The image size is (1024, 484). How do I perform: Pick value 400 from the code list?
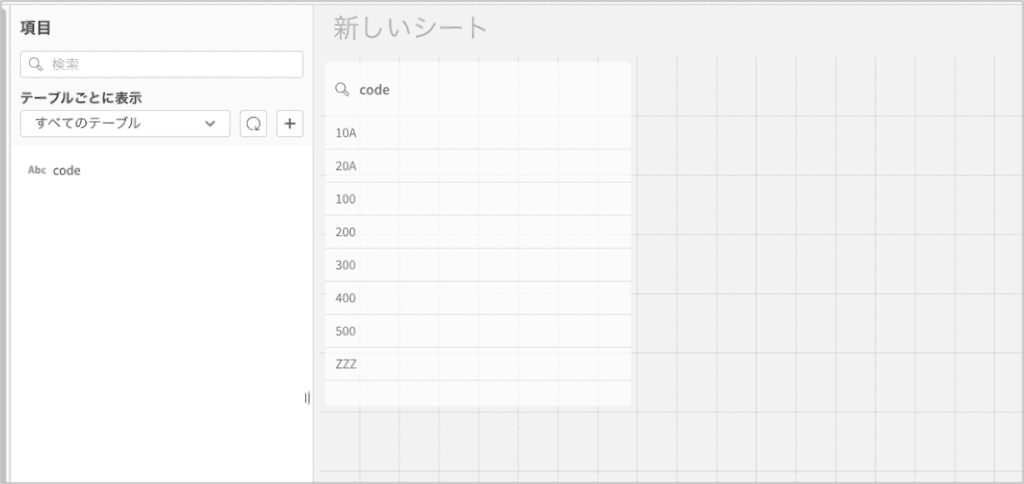346,298
